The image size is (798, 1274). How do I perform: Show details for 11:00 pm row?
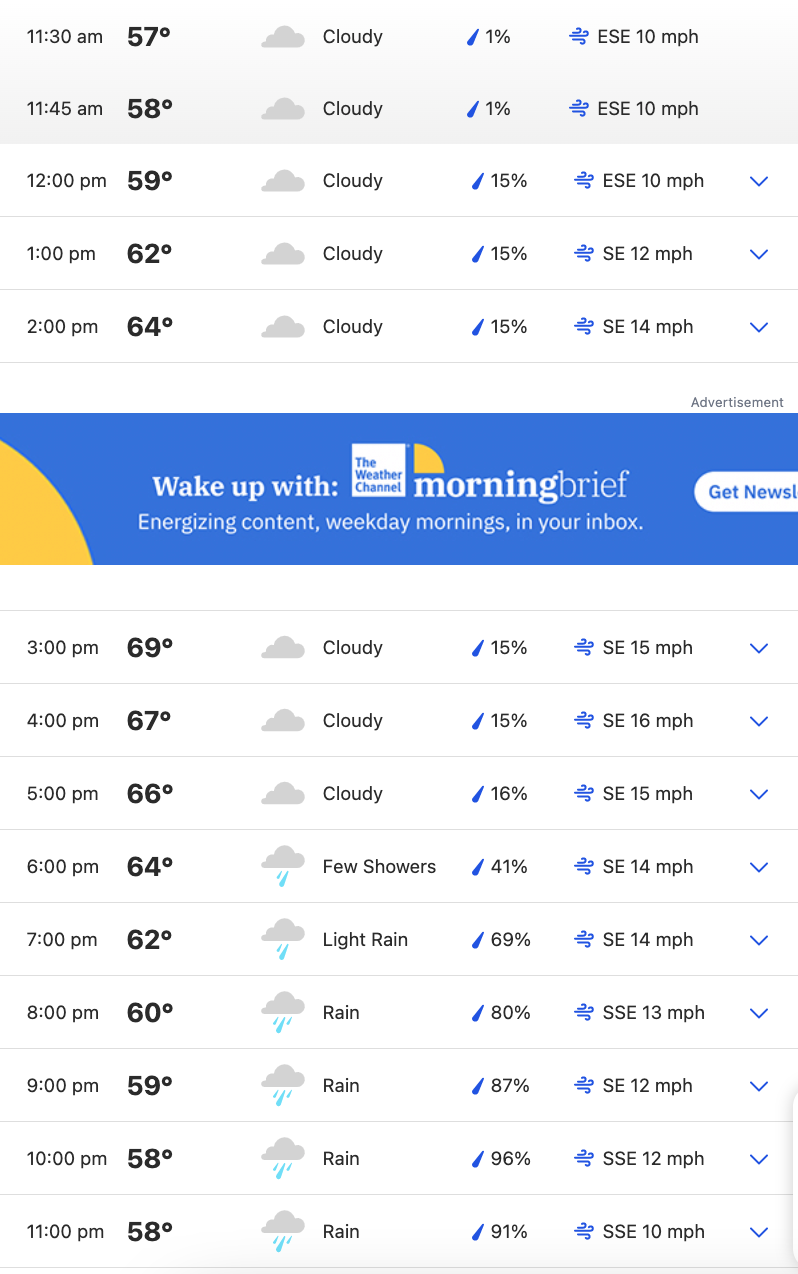759,1232
